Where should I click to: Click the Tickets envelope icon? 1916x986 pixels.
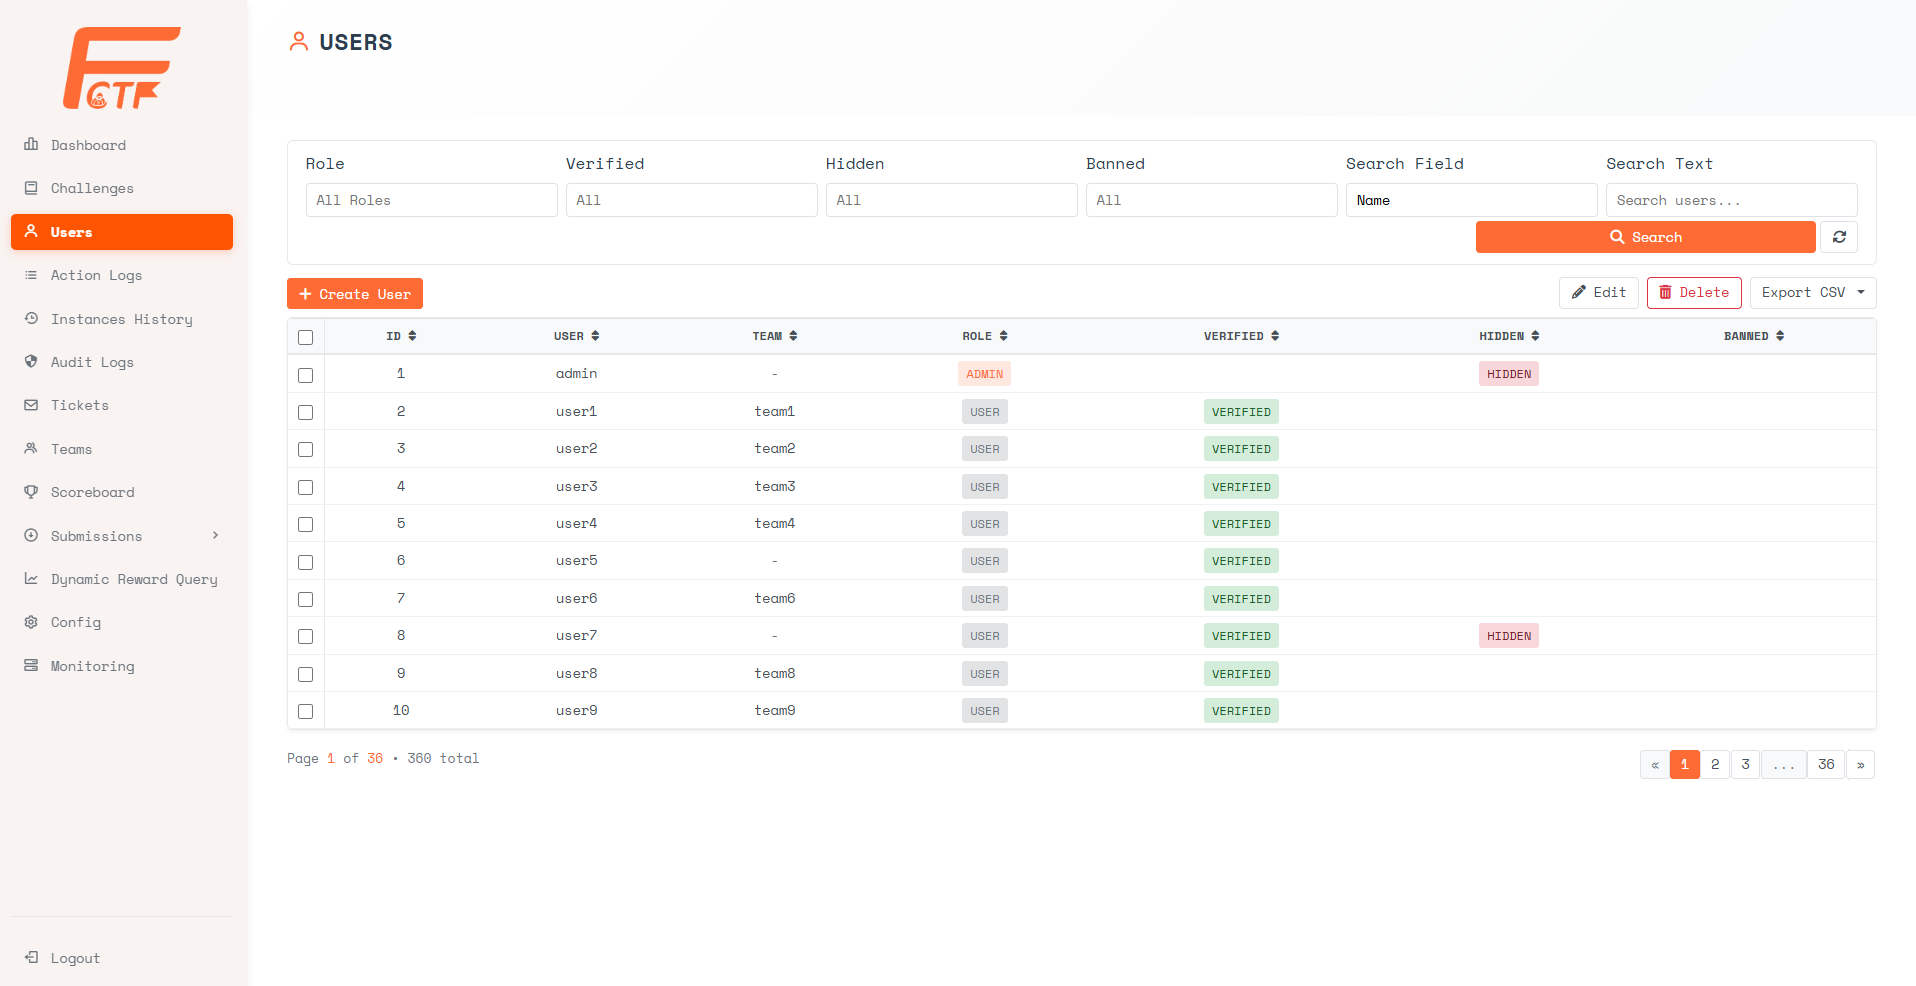coord(31,405)
